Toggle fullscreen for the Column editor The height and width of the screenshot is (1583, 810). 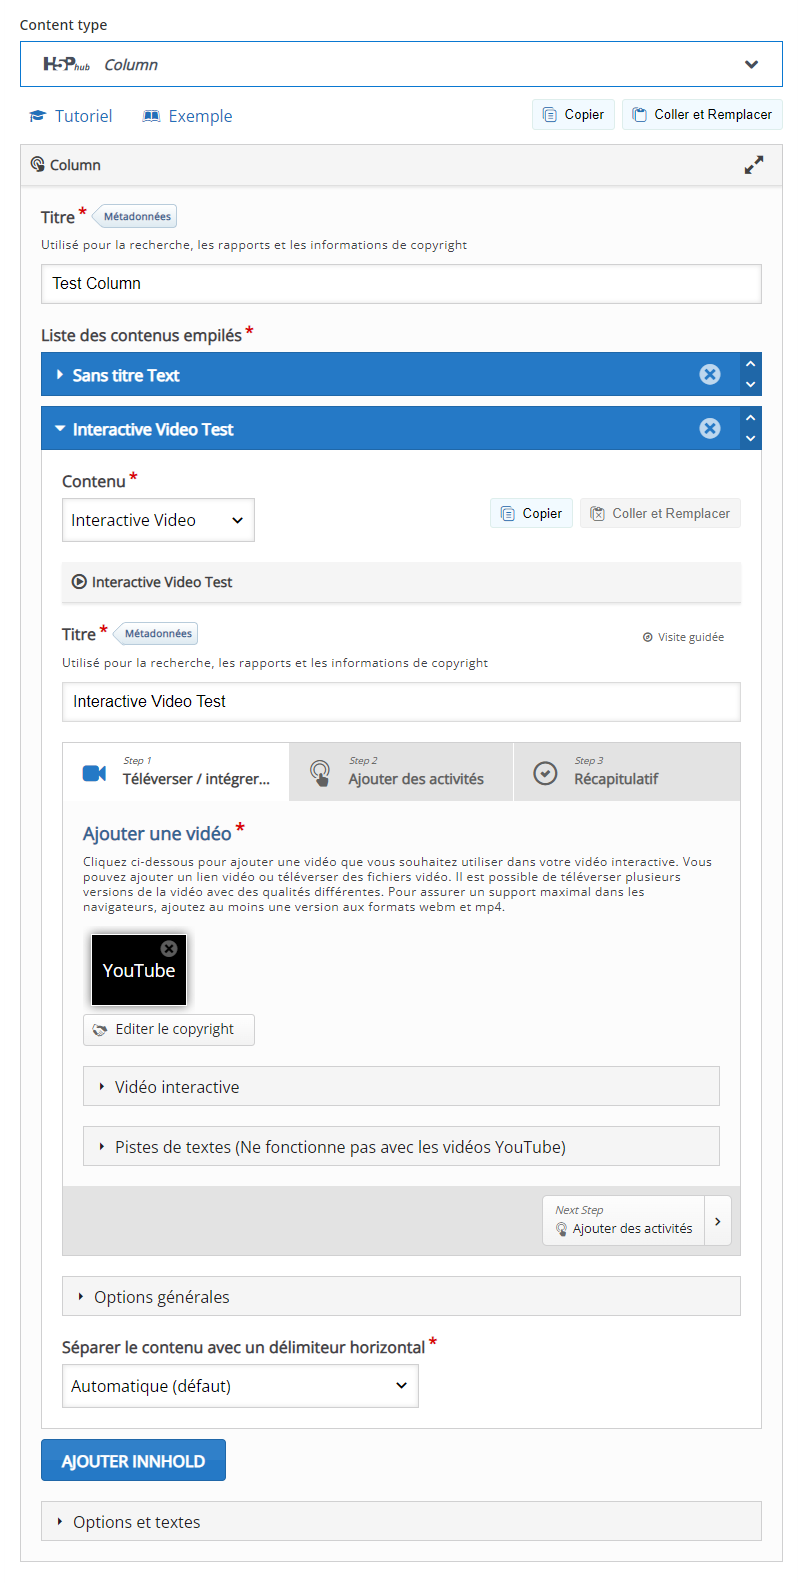754,165
